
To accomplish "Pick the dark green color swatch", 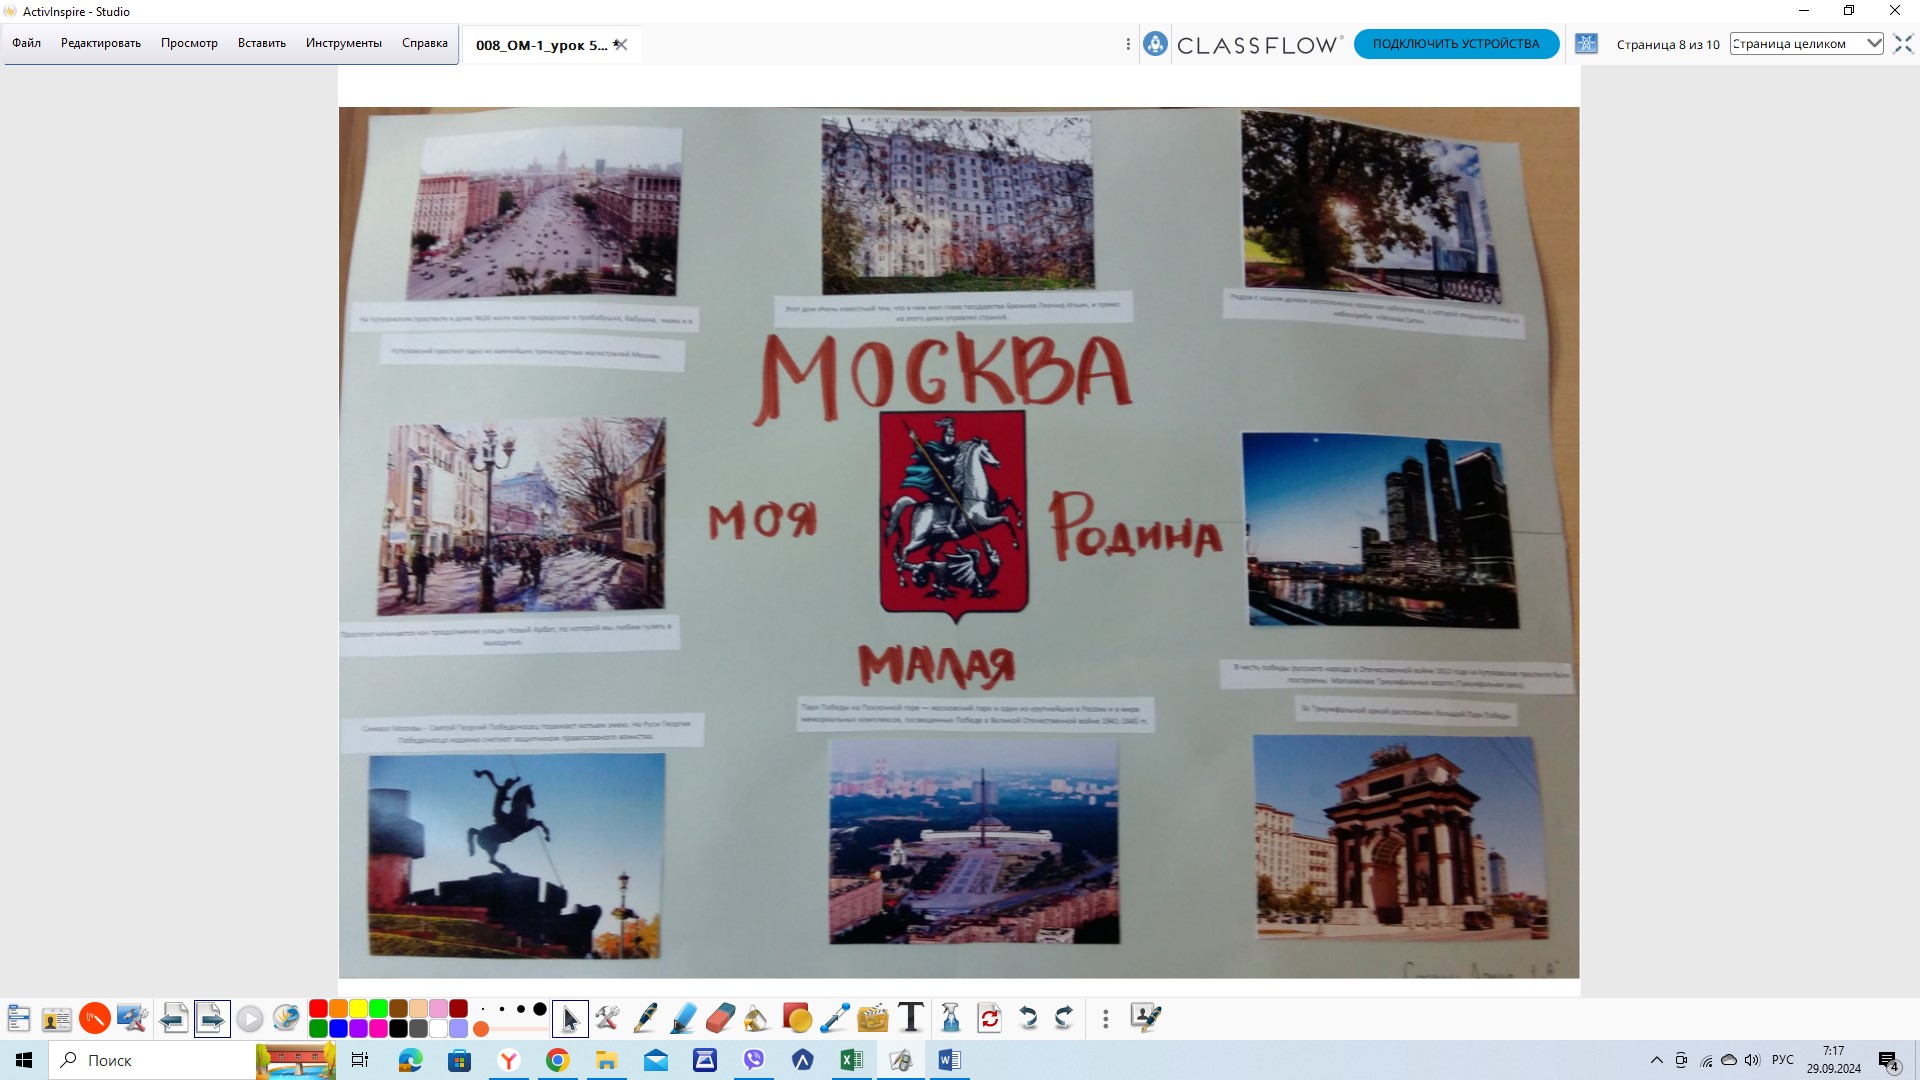I will point(318,1028).
